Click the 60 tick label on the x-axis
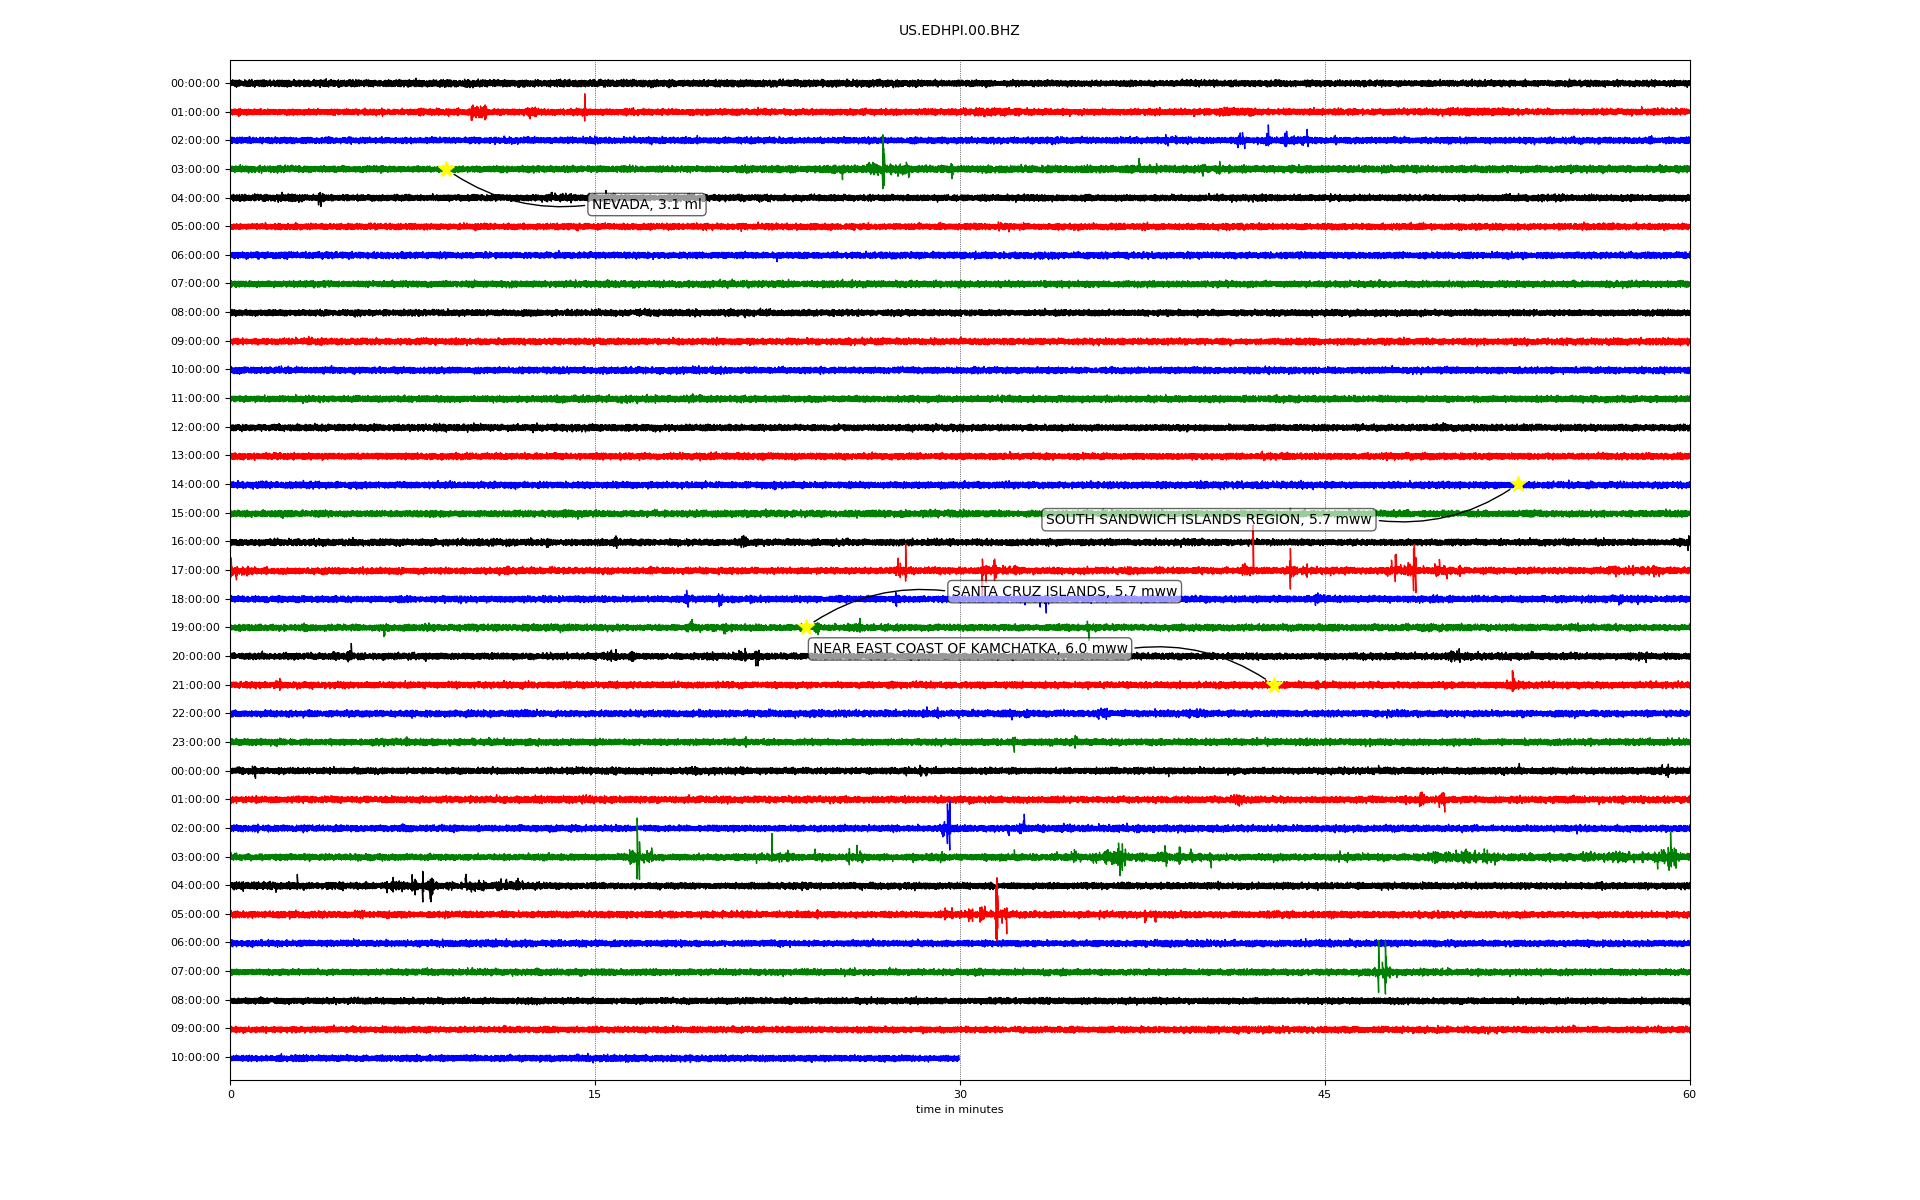The image size is (1920, 1200). (1689, 1094)
